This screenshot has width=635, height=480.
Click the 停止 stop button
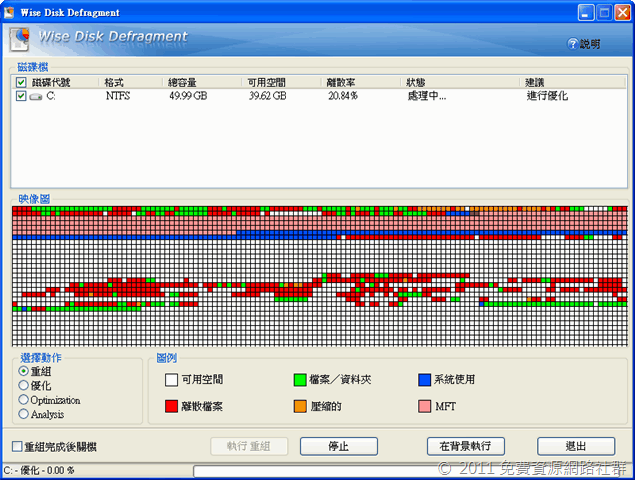tap(339, 446)
